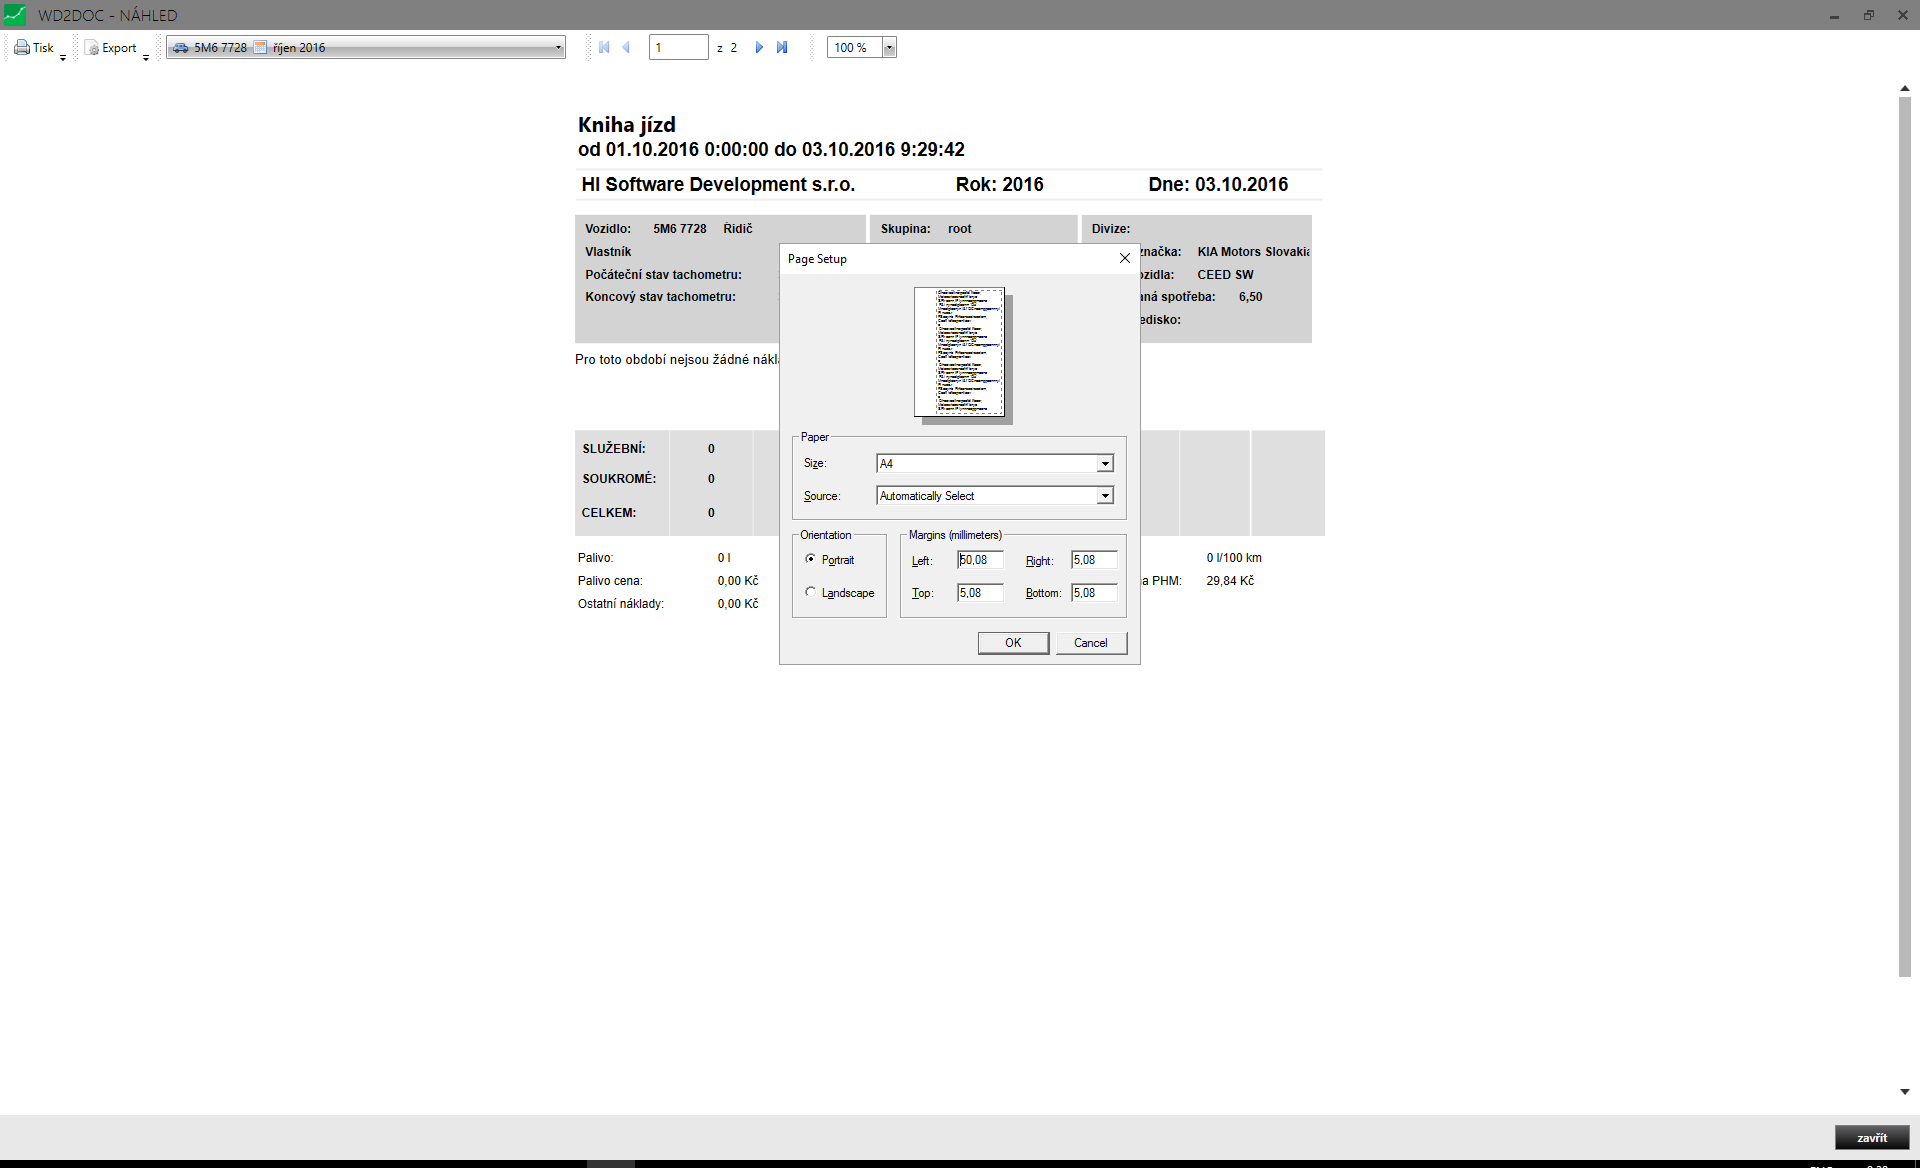Open the Export menu arrow
The image size is (1920, 1168).
pyautogui.click(x=146, y=58)
